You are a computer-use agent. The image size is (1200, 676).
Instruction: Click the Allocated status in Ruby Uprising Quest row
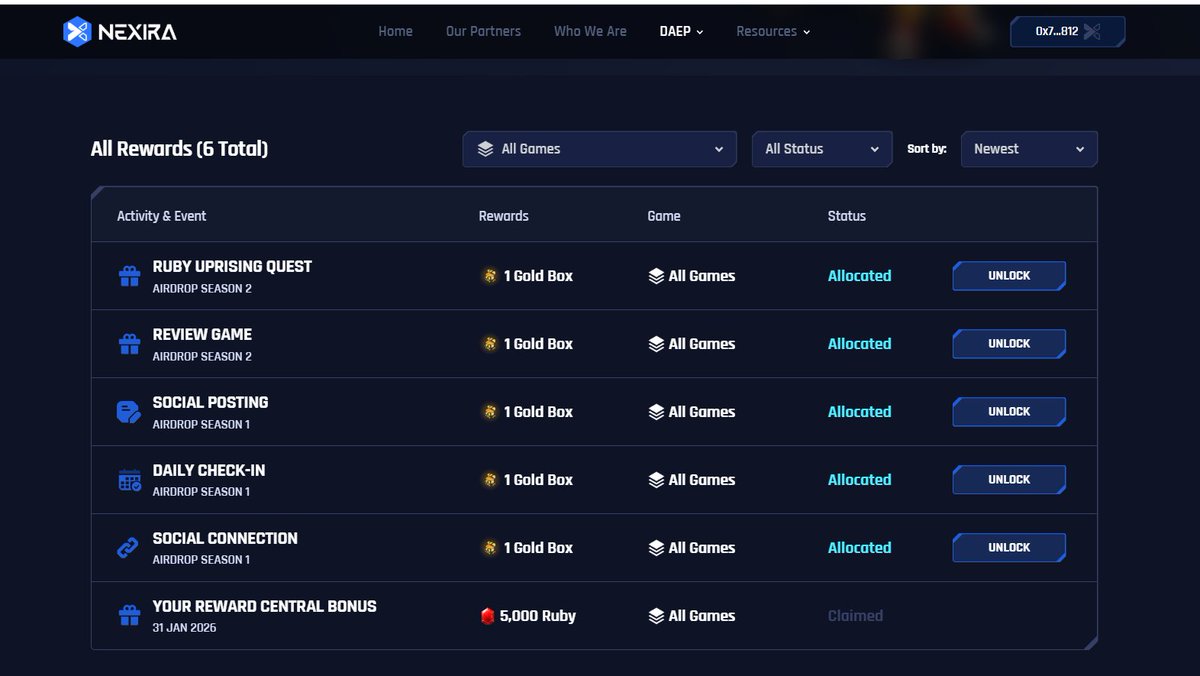coord(859,276)
